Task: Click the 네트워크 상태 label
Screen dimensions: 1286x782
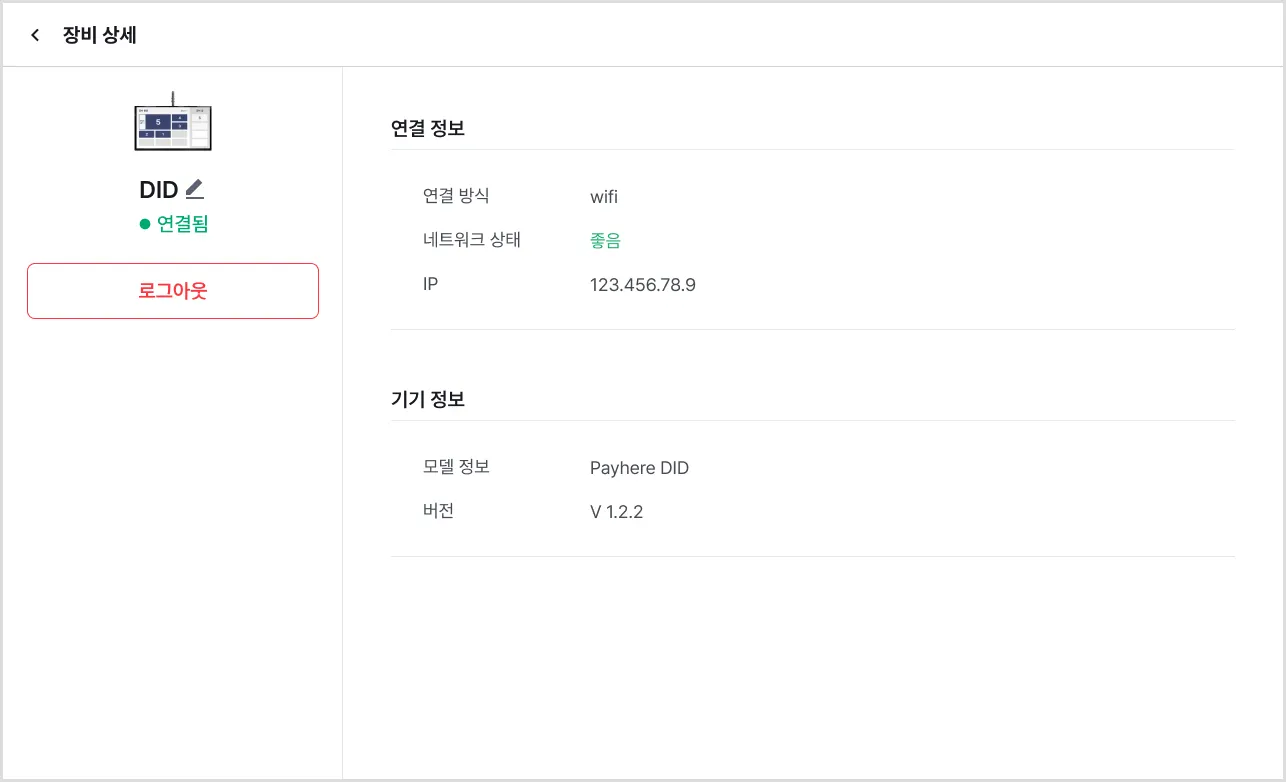Action: point(472,240)
